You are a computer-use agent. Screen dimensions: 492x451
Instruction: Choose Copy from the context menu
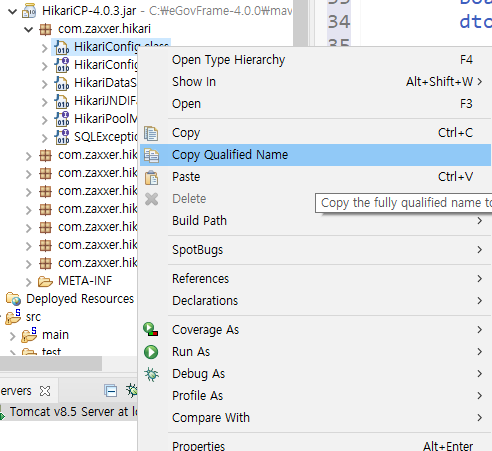(315, 133)
